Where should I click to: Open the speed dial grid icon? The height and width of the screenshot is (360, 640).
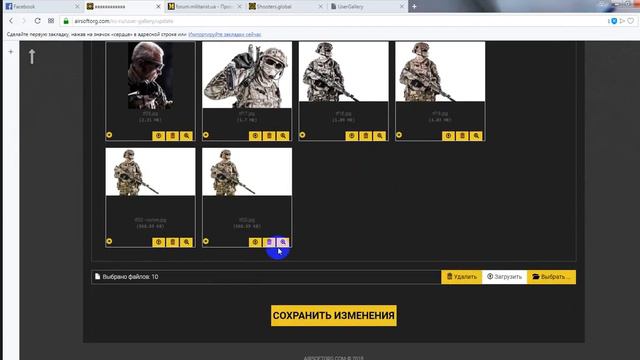51,21
